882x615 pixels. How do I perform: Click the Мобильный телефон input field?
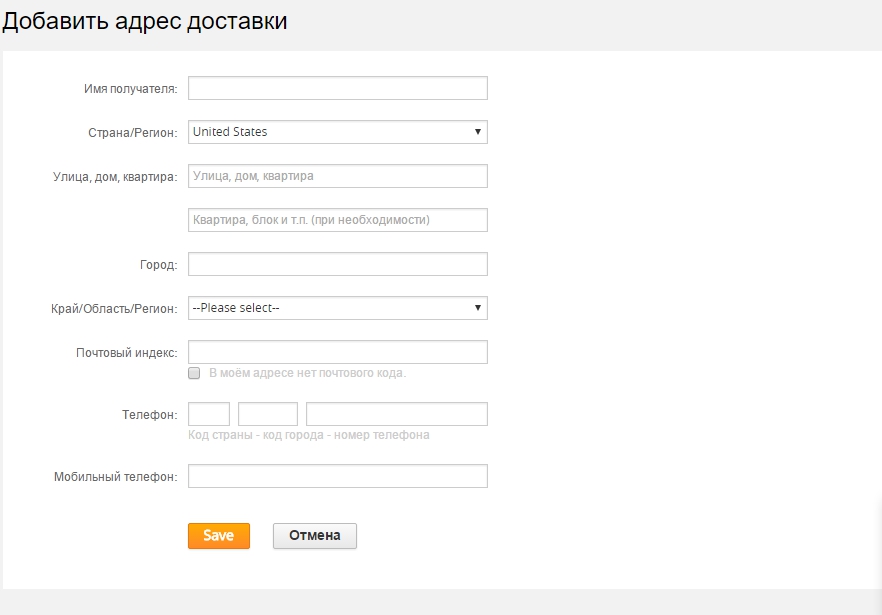337,476
